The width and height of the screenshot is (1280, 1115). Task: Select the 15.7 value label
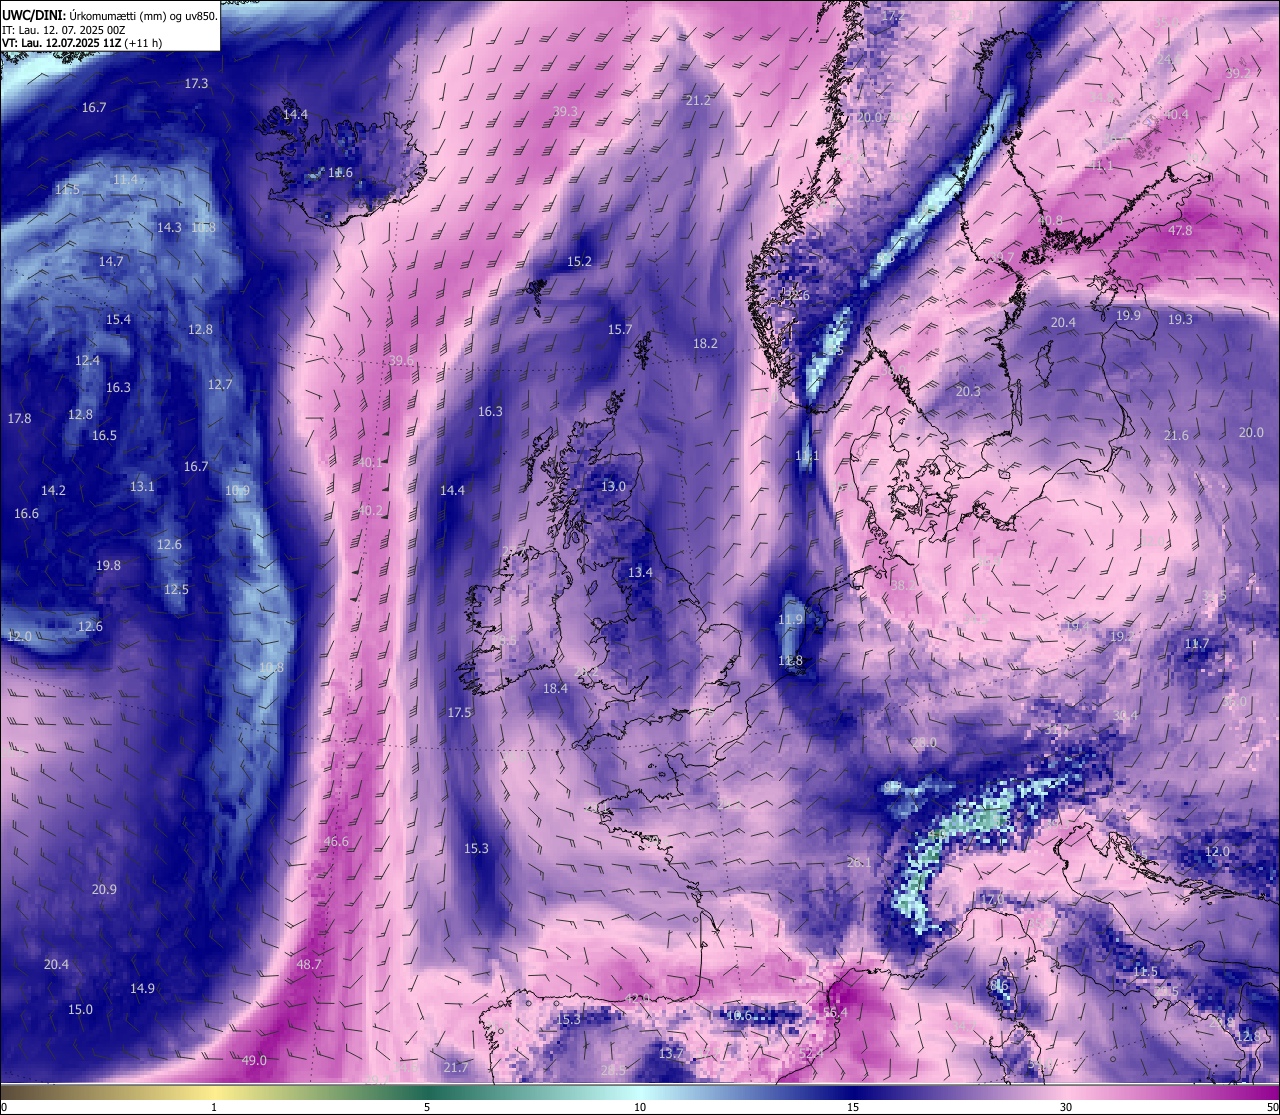[x=620, y=330]
